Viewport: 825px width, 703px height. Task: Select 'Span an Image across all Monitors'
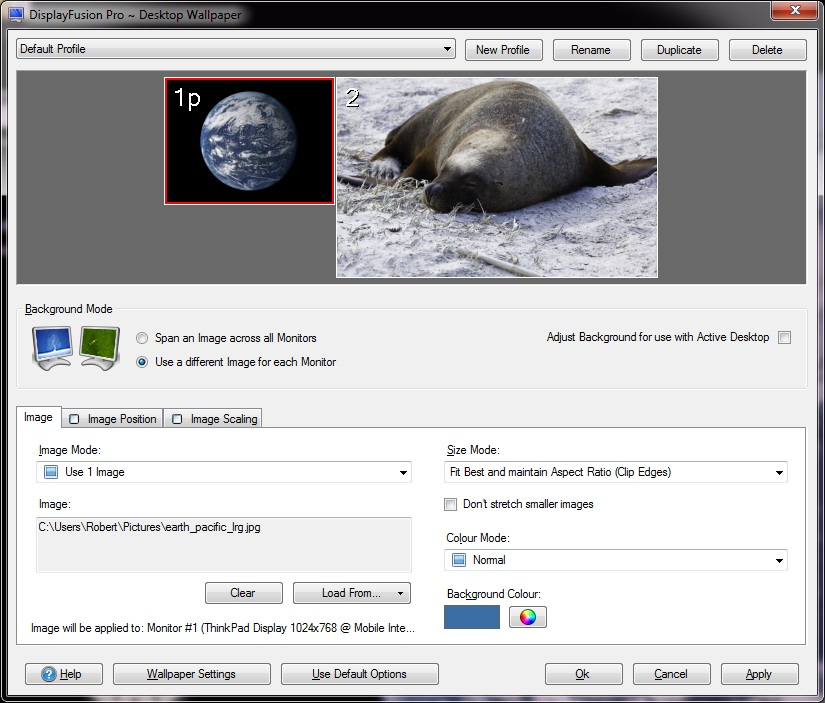[x=142, y=338]
